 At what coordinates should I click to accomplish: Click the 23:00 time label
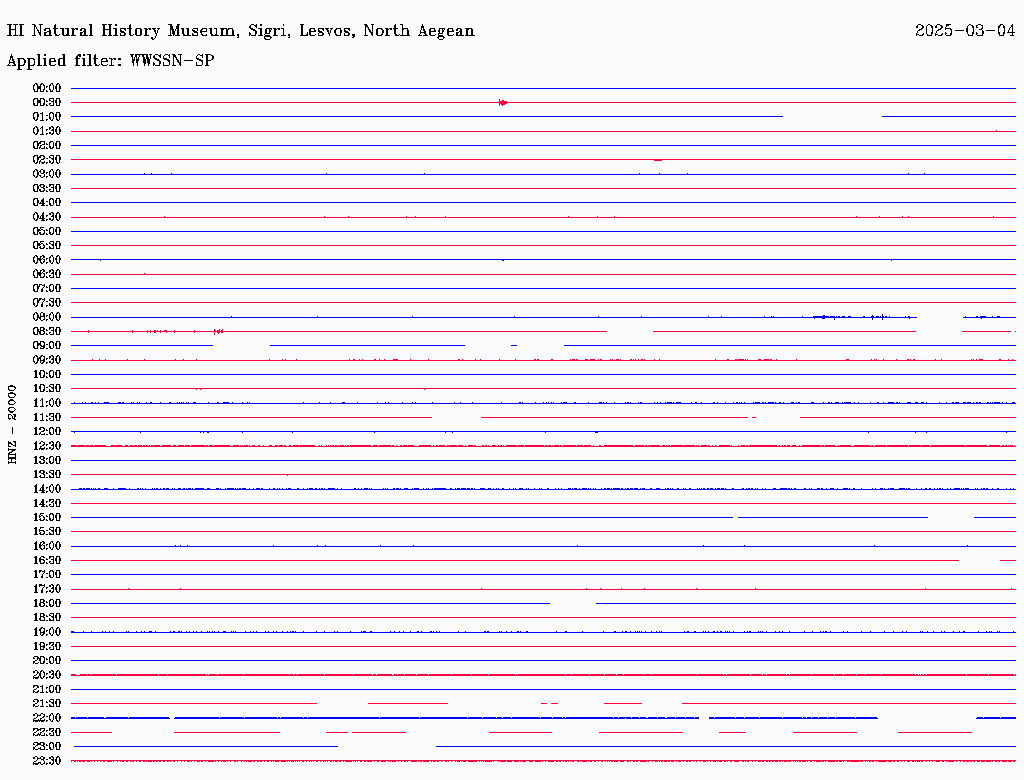[x=46, y=747]
